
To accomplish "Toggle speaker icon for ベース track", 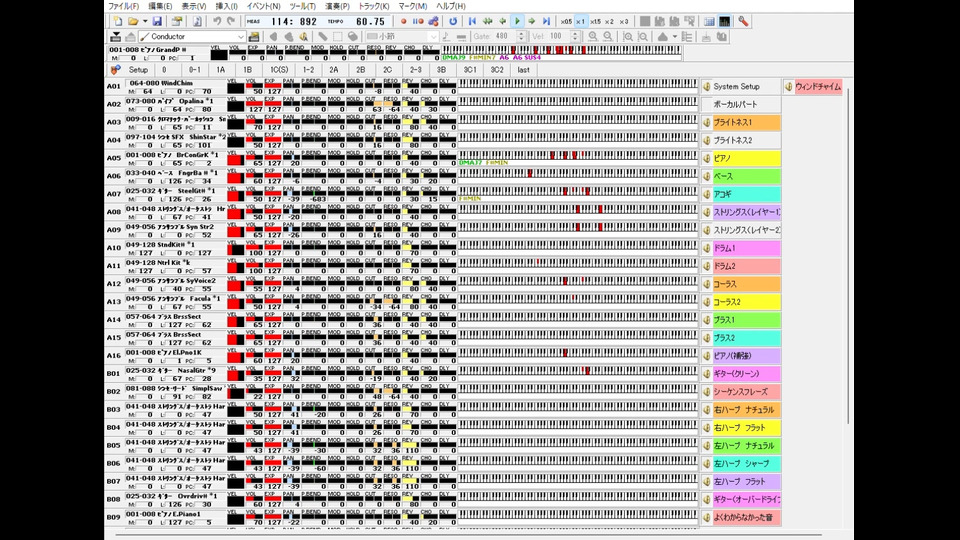I will [707, 176].
